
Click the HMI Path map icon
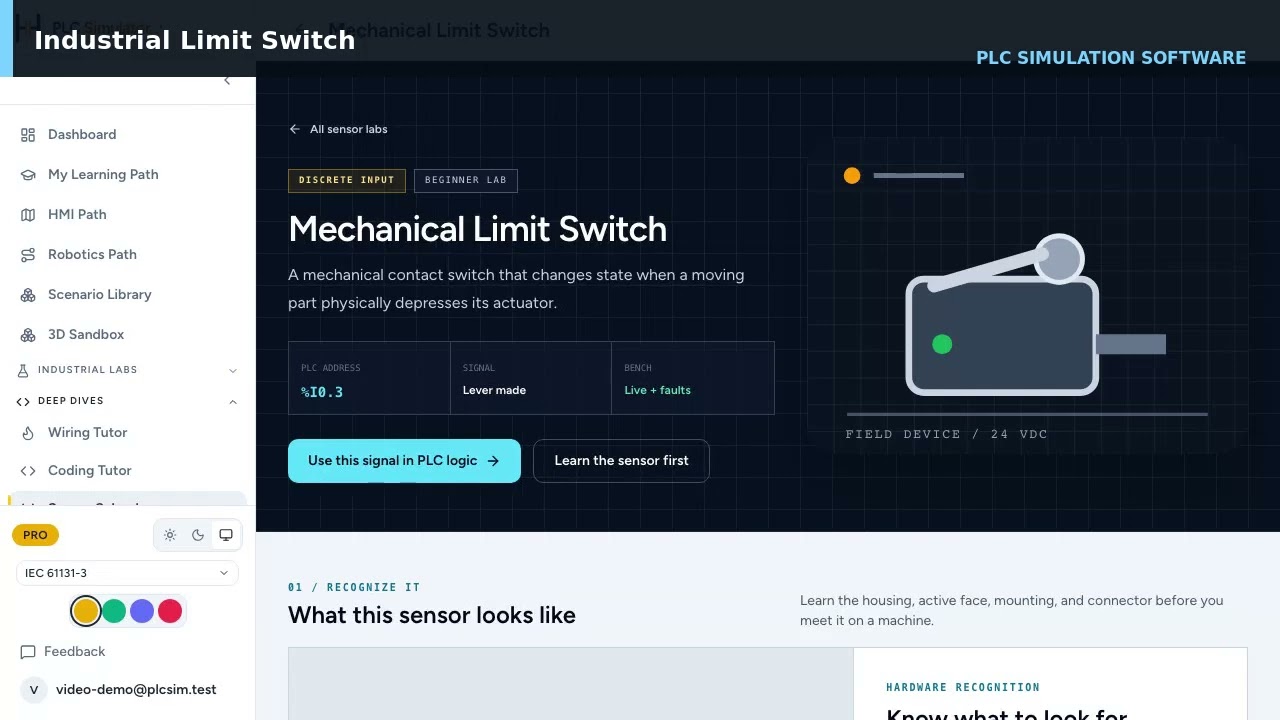click(x=28, y=214)
